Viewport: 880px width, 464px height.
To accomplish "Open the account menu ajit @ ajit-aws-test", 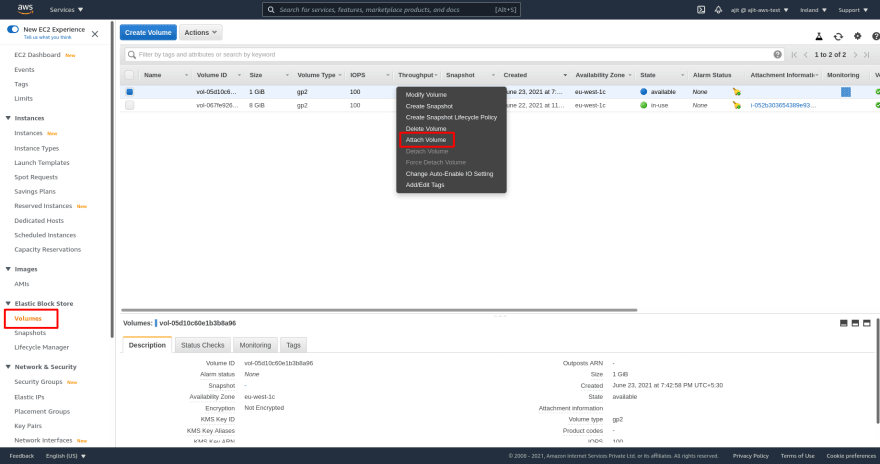I will (x=759, y=10).
